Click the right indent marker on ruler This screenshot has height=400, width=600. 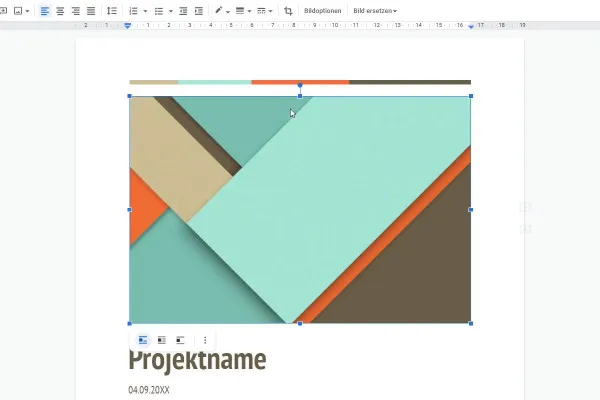pos(471,26)
